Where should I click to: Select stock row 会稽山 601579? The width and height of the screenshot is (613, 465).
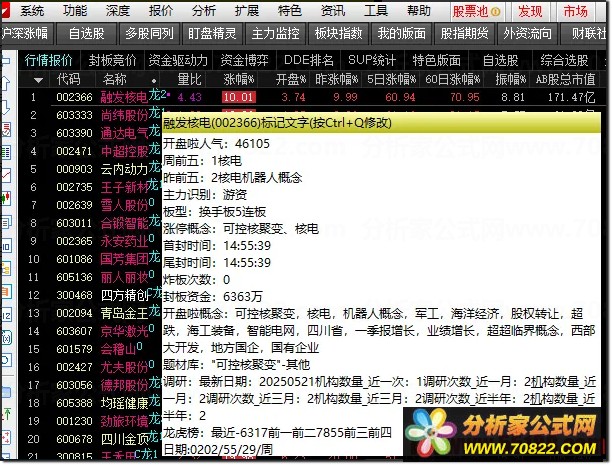click(91, 349)
